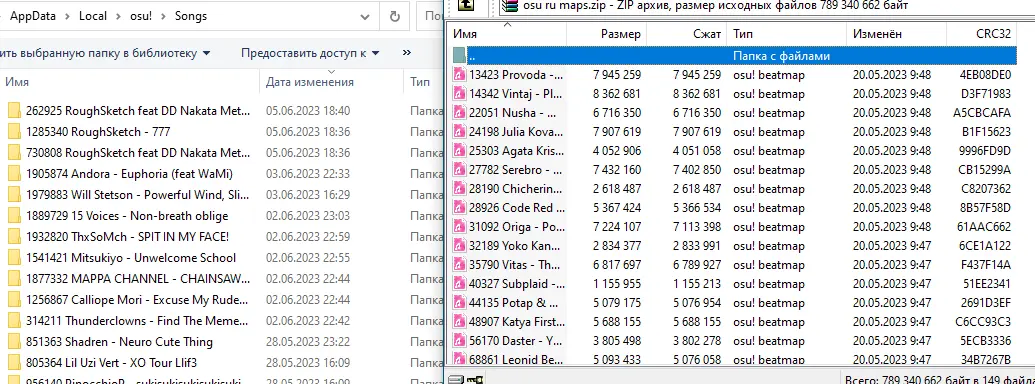Click the refresh button in Explorer address bar

[395, 16]
